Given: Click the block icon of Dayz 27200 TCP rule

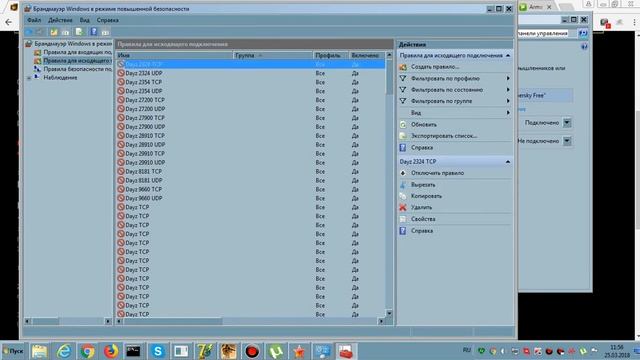Looking at the screenshot, I should tap(121, 100).
